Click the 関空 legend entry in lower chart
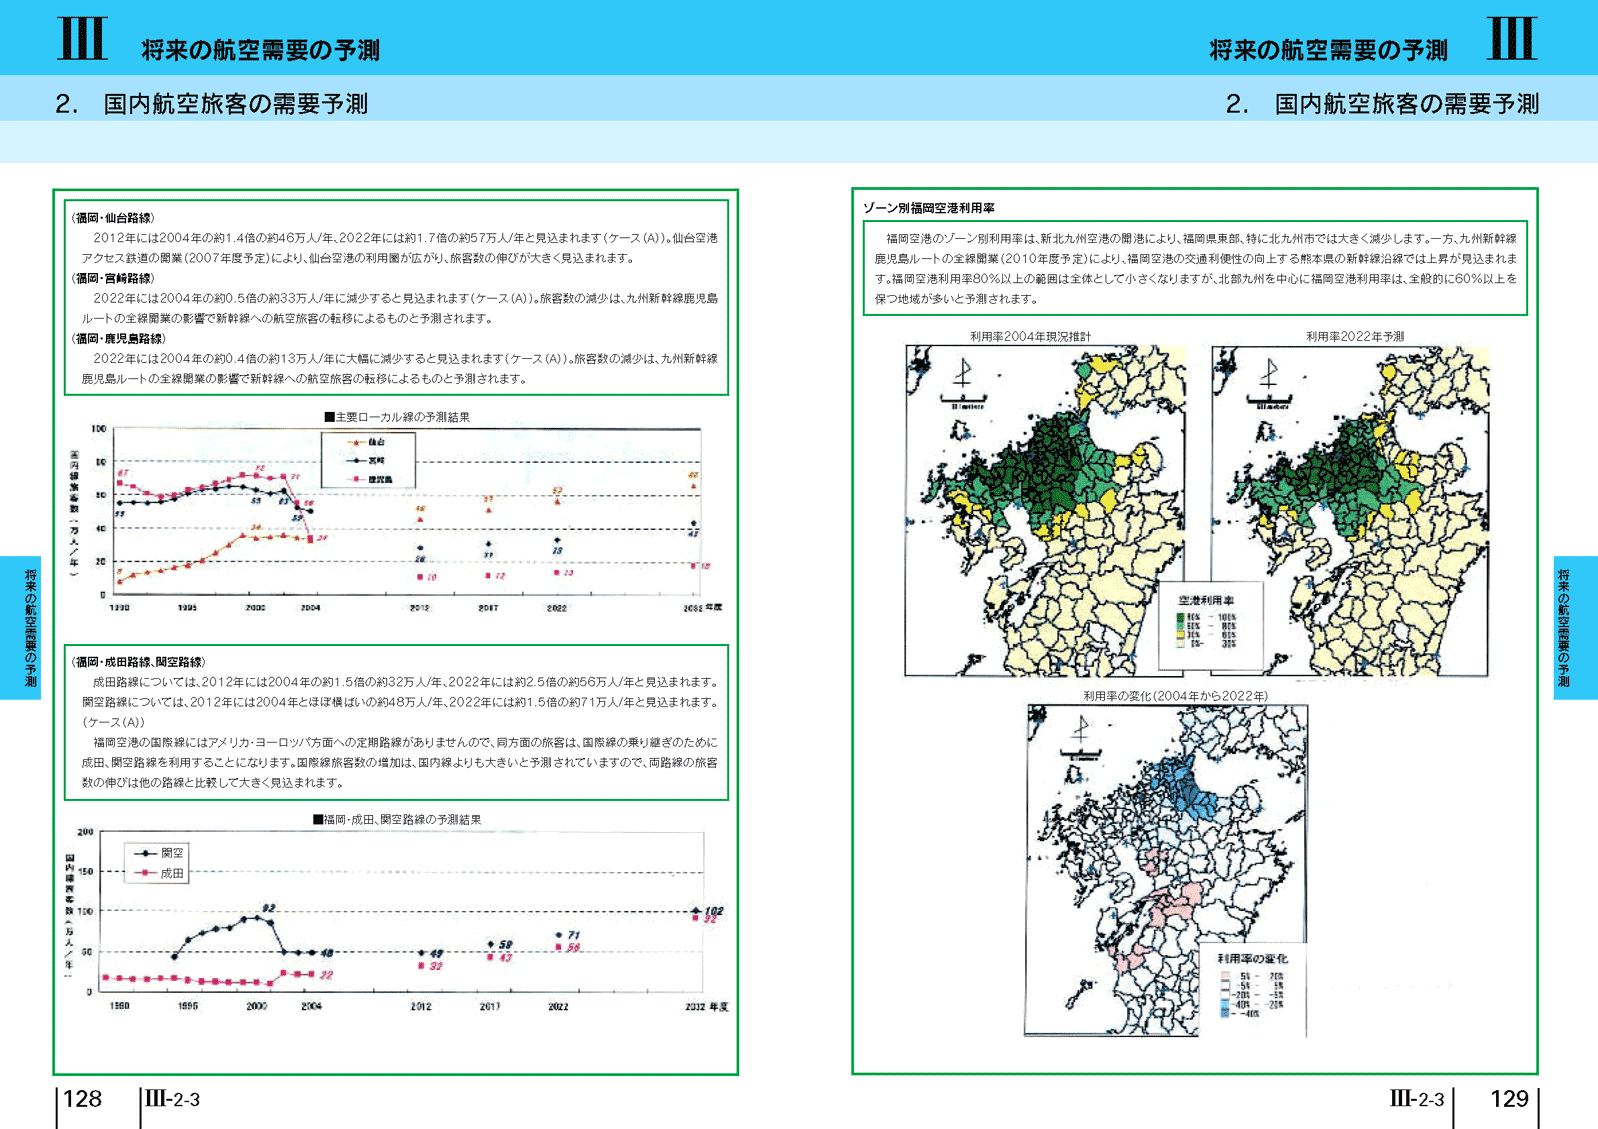 pyautogui.click(x=159, y=853)
